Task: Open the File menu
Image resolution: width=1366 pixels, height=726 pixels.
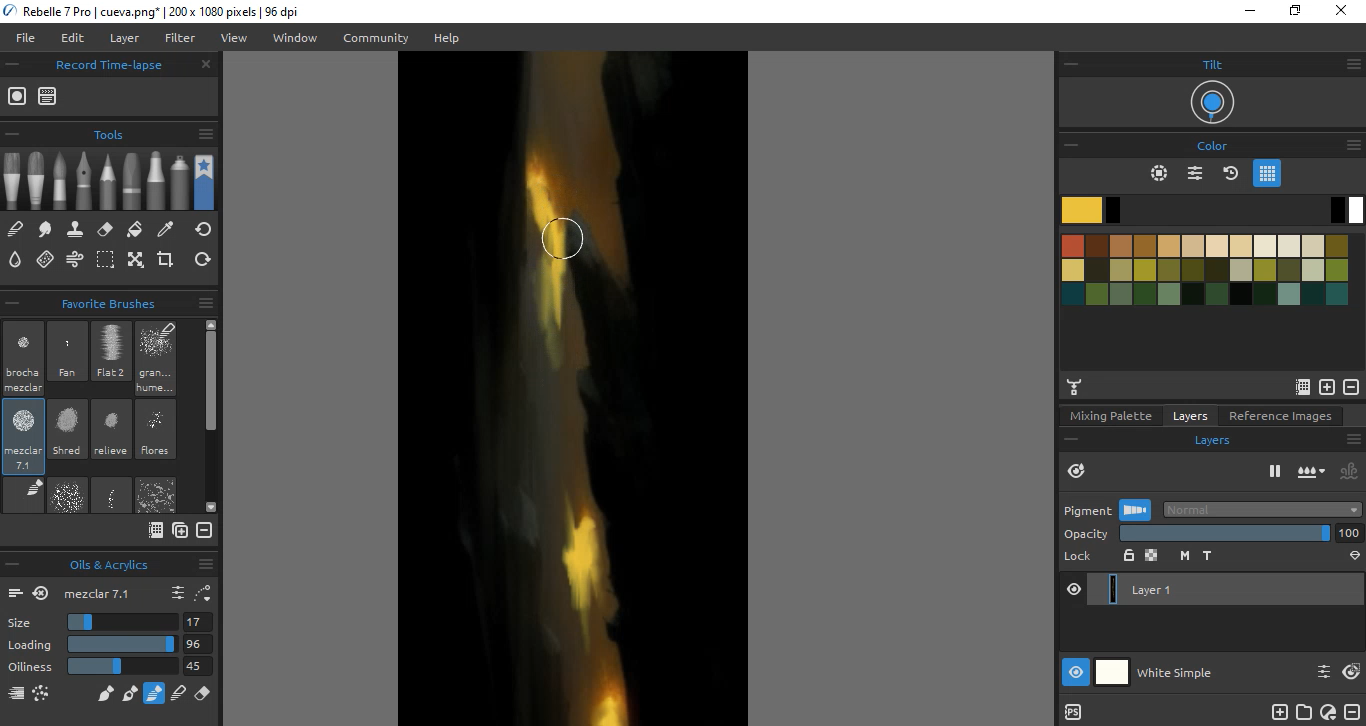Action: tap(25, 38)
